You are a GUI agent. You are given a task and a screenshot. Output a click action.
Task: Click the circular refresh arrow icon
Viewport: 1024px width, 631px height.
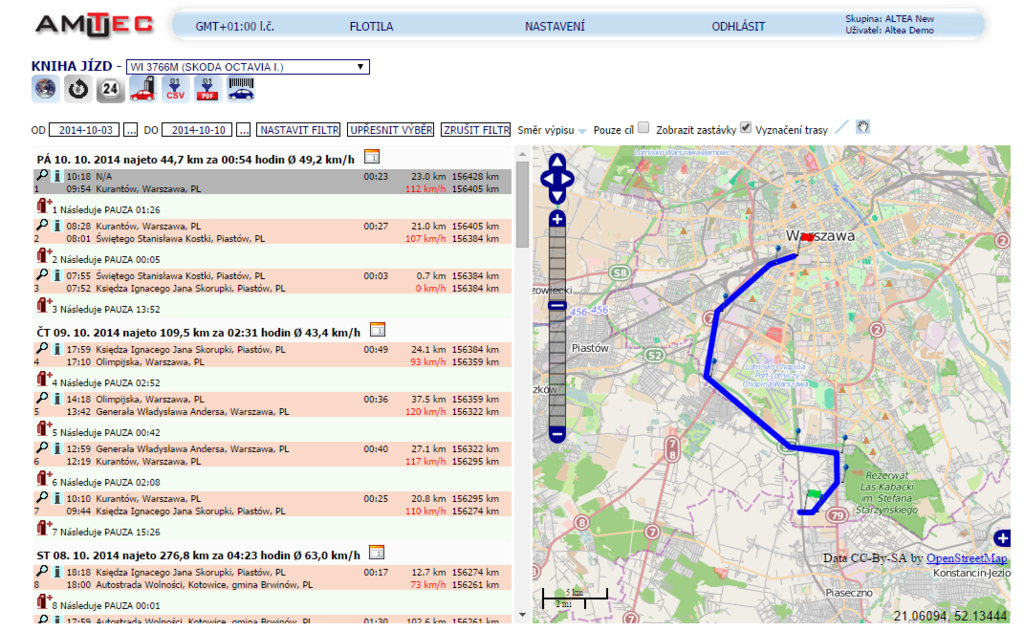pos(77,89)
